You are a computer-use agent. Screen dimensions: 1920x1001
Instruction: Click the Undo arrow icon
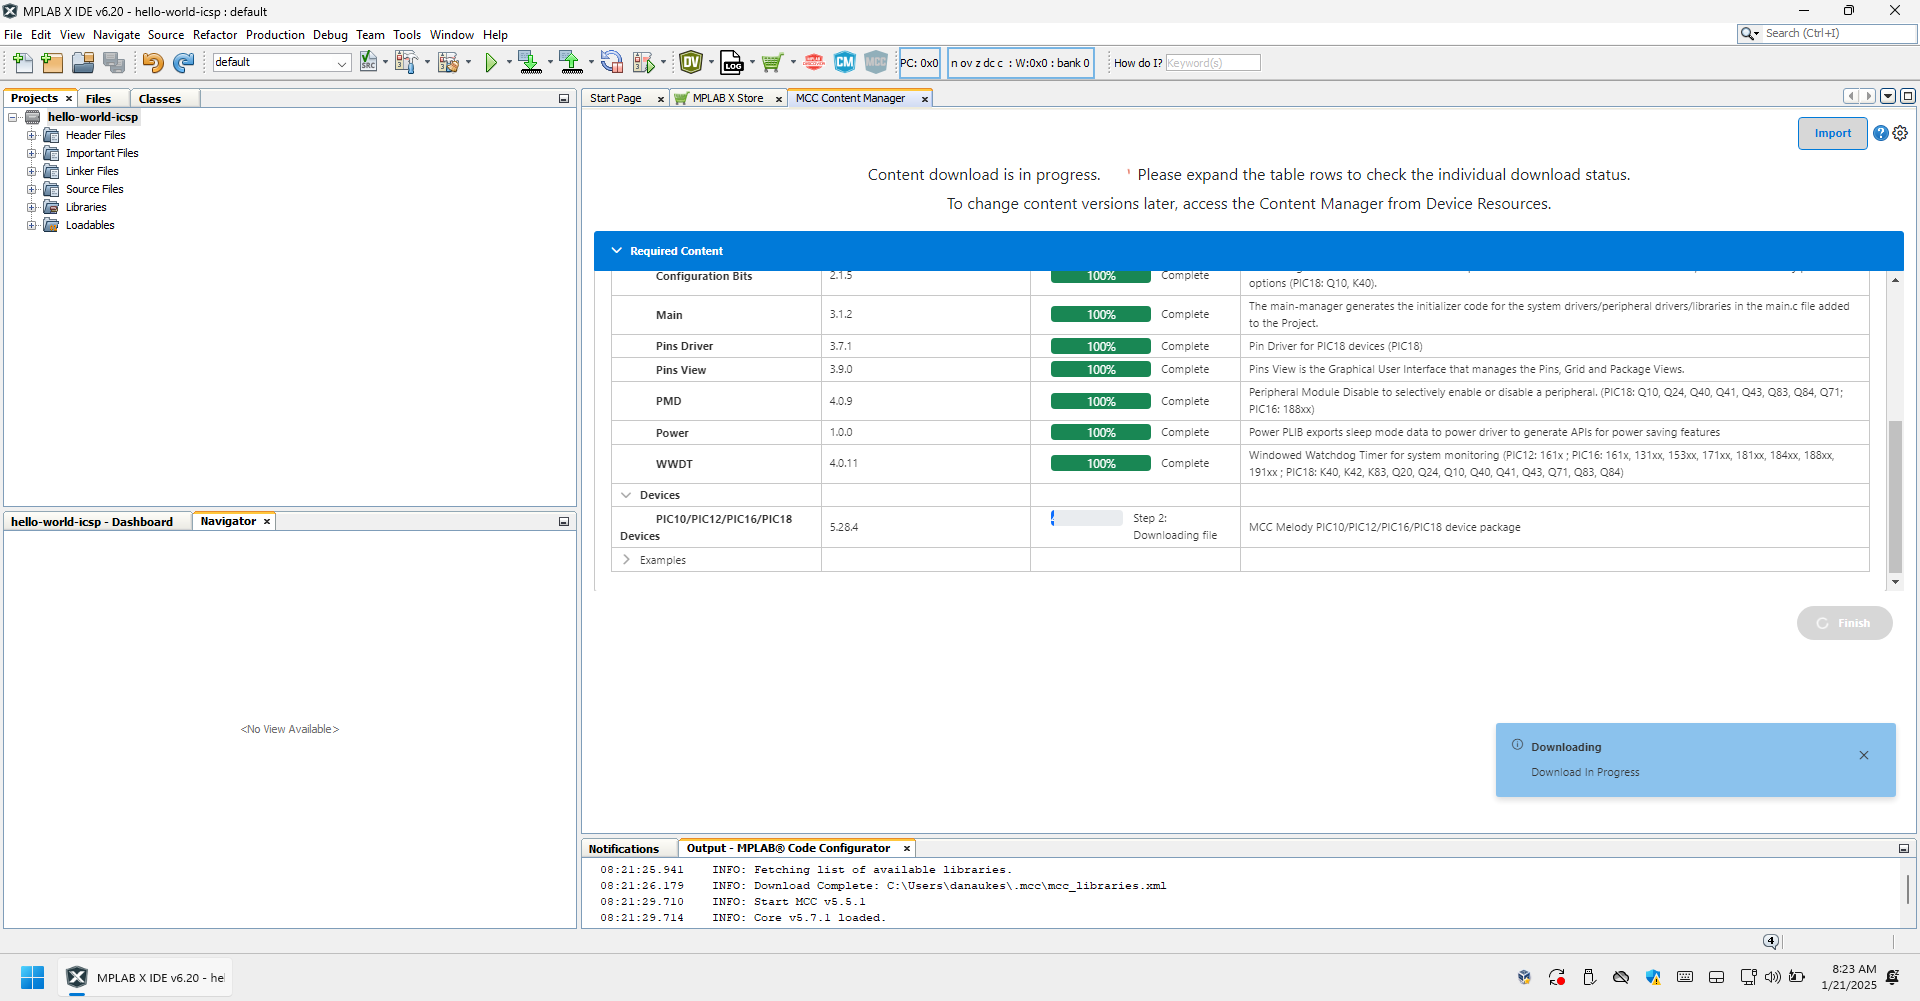152,63
